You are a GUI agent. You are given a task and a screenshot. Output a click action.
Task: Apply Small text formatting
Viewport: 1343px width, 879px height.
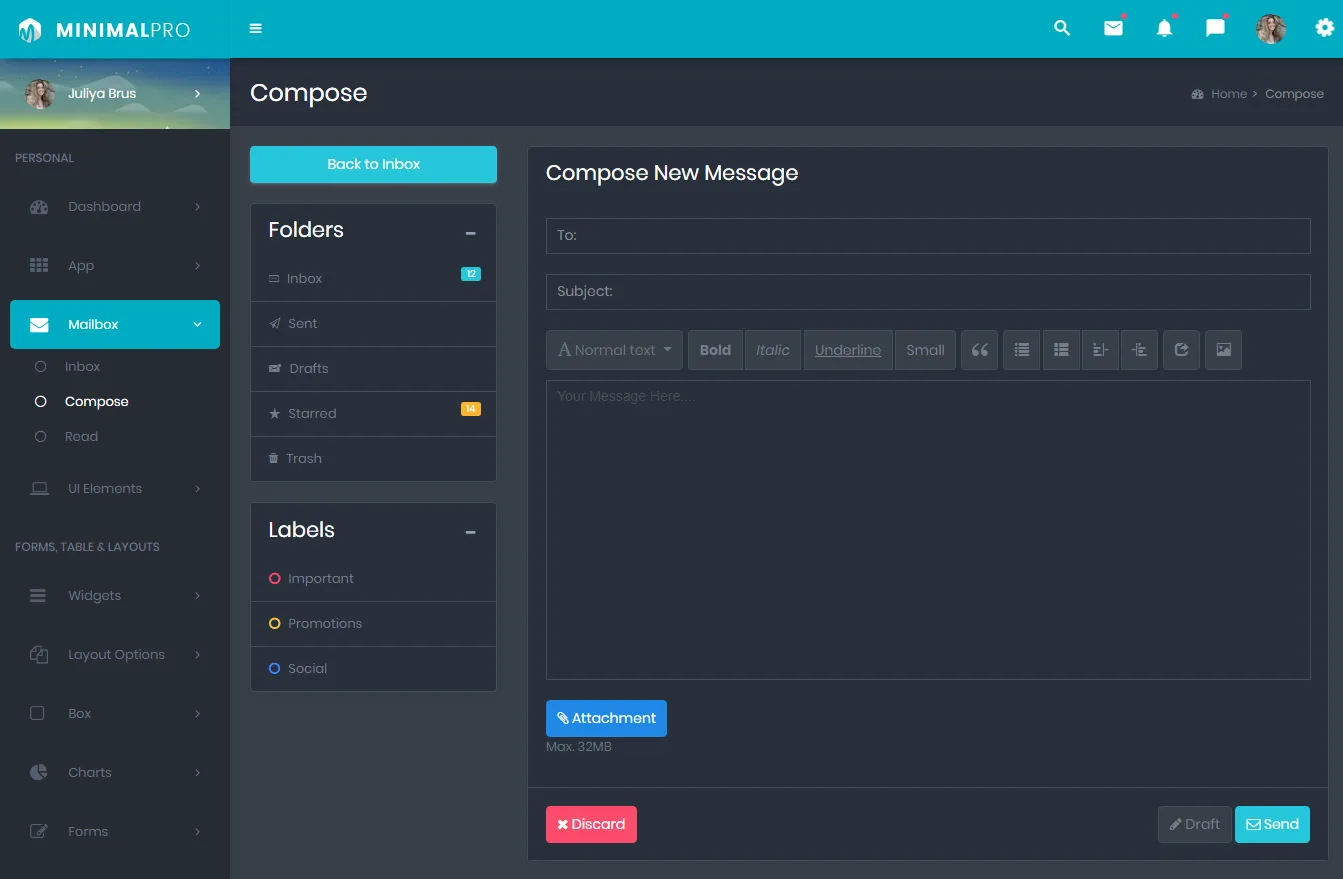925,350
